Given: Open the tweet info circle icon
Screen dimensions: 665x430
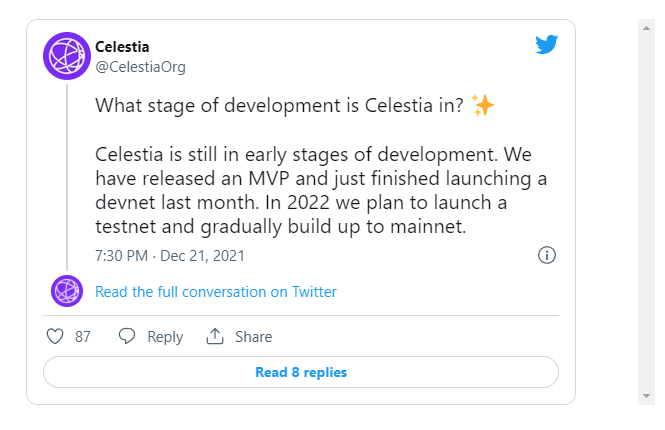Looking at the screenshot, I should coord(547,255).
